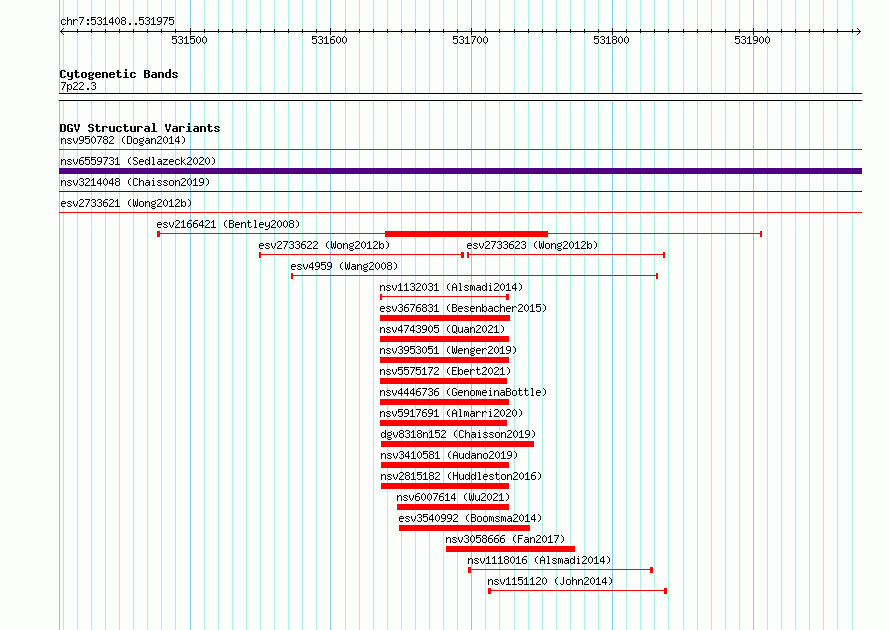The height and width of the screenshot is (630, 890).
Task: Open esv2733621 (Wong2012b) variant label
Action: [126, 203]
